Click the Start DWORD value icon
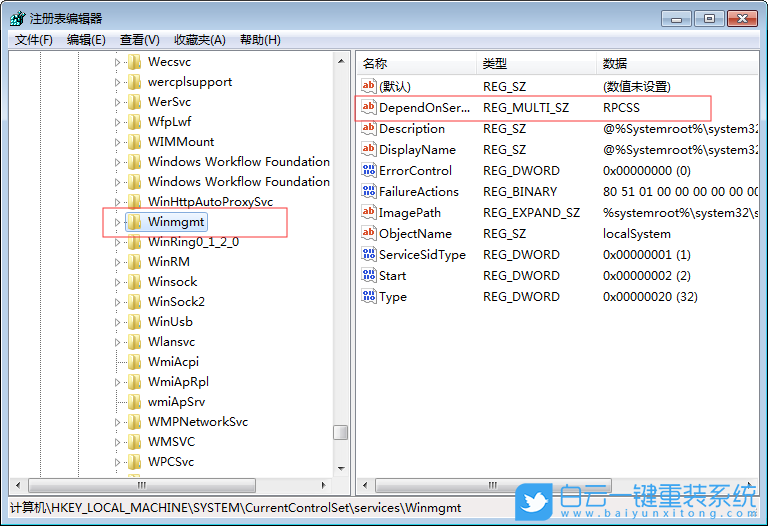The width and height of the screenshot is (768, 526). [368, 275]
